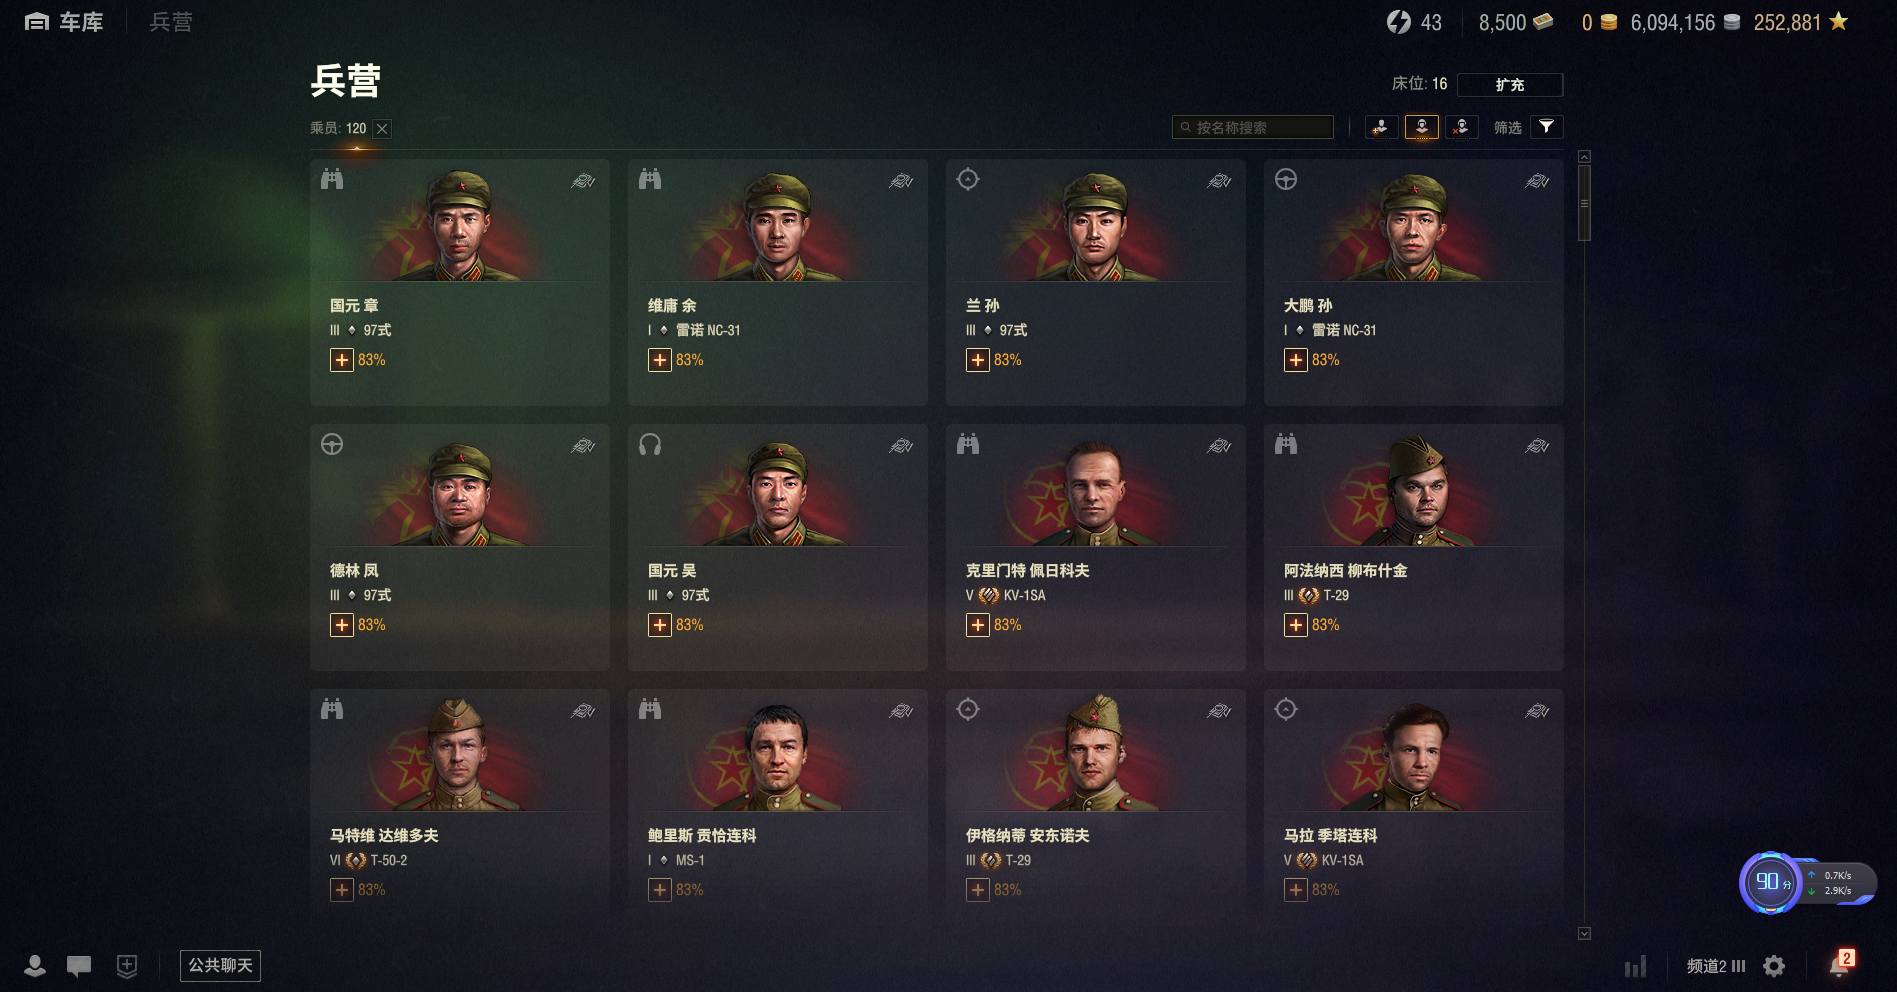Click the scrollbar down arrow of crew list
Viewport: 1897px width, 992px height.
coord(1584,933)
